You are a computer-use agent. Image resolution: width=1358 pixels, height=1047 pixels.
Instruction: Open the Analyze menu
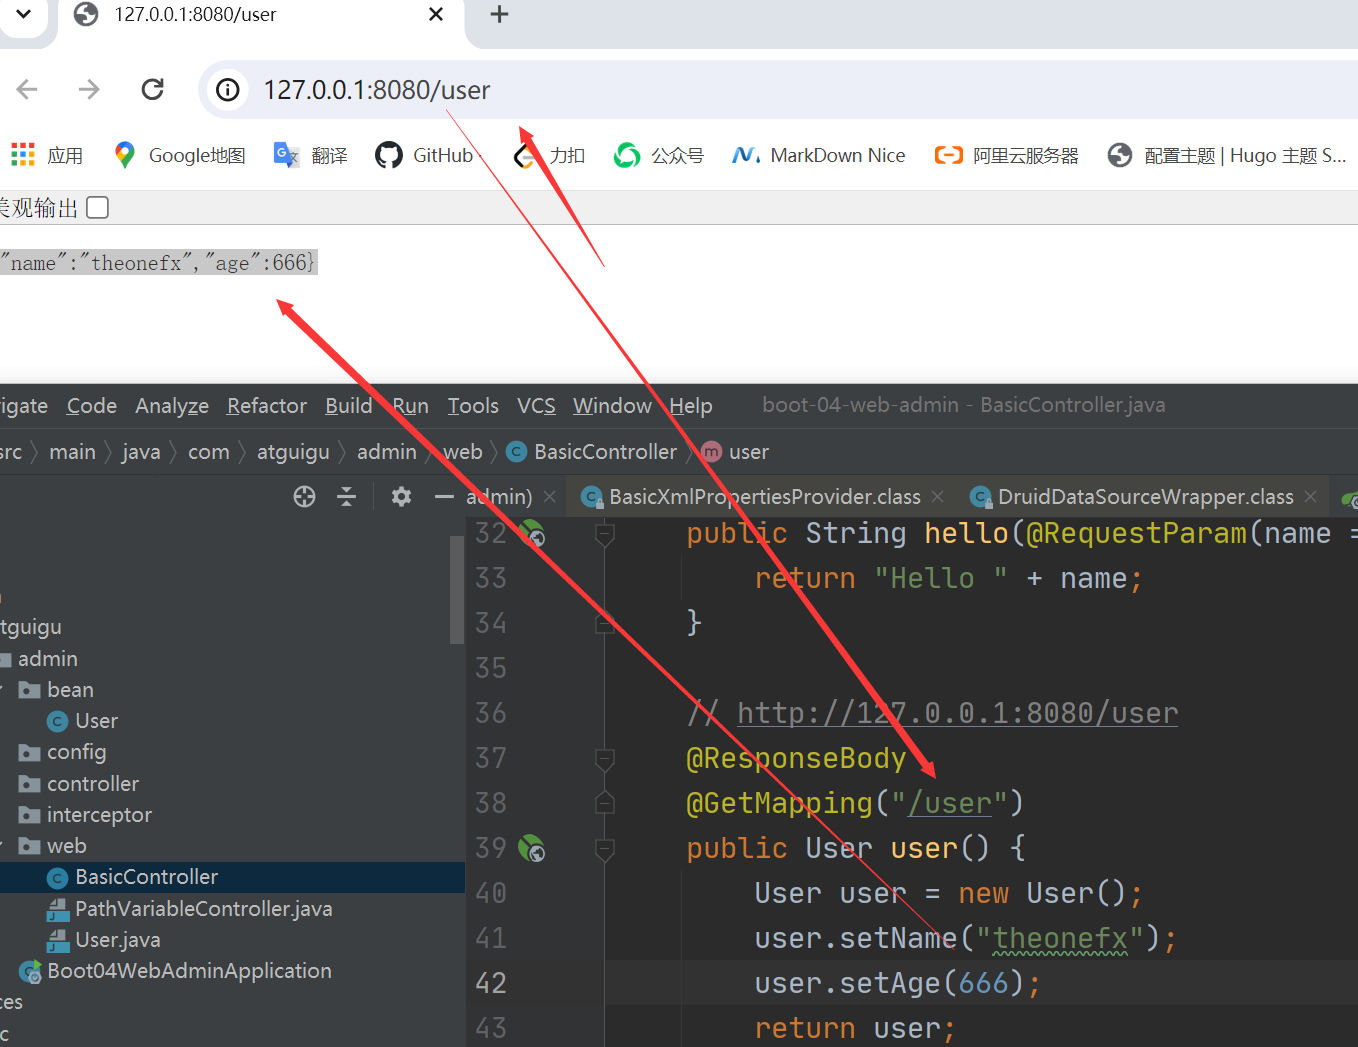click(x=172, y=406)
